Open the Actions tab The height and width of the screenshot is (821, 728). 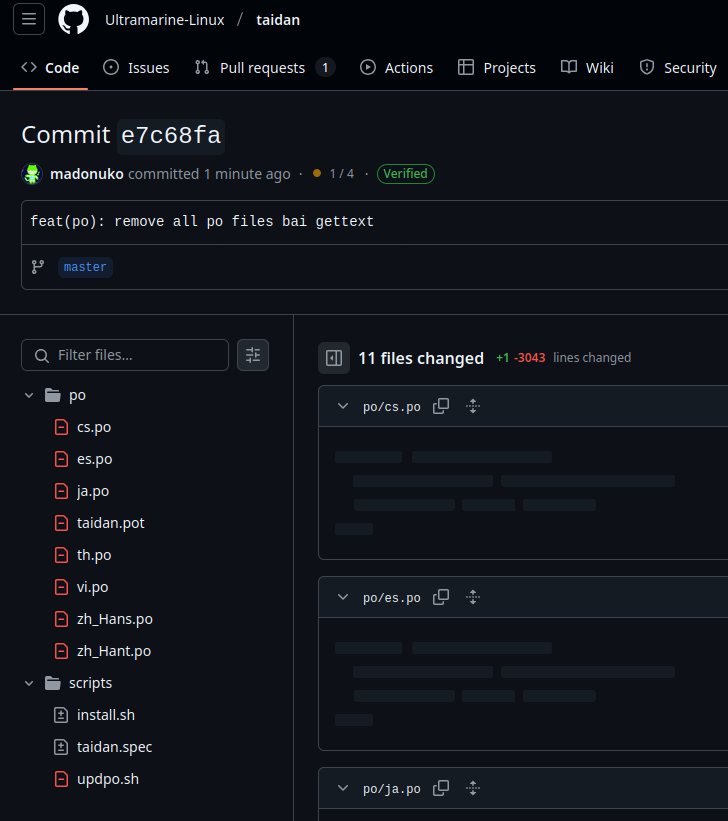click(396, 68)
